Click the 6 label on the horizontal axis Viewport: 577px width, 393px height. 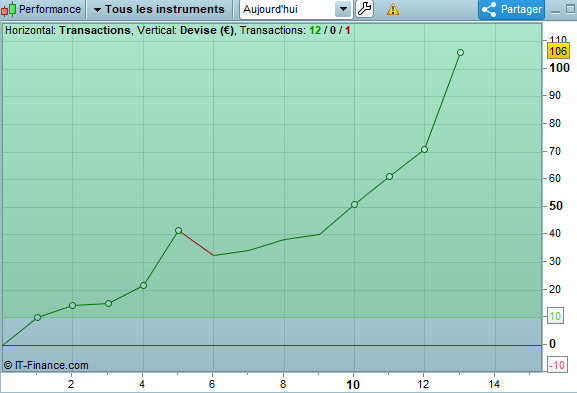(212, 385)
